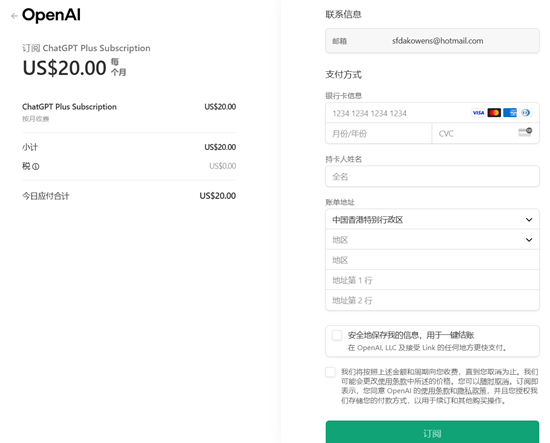
Task: Click the Visa card icon
Action: click(x=478, y=113)
